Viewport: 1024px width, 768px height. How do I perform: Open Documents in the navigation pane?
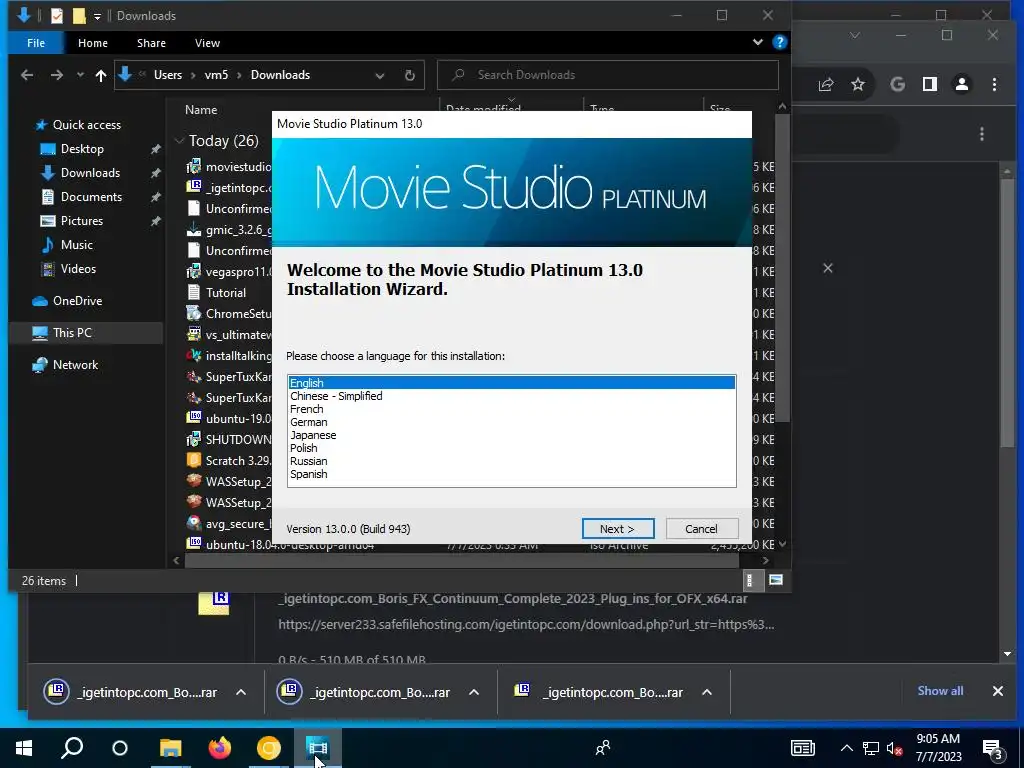tap(91, 197)
